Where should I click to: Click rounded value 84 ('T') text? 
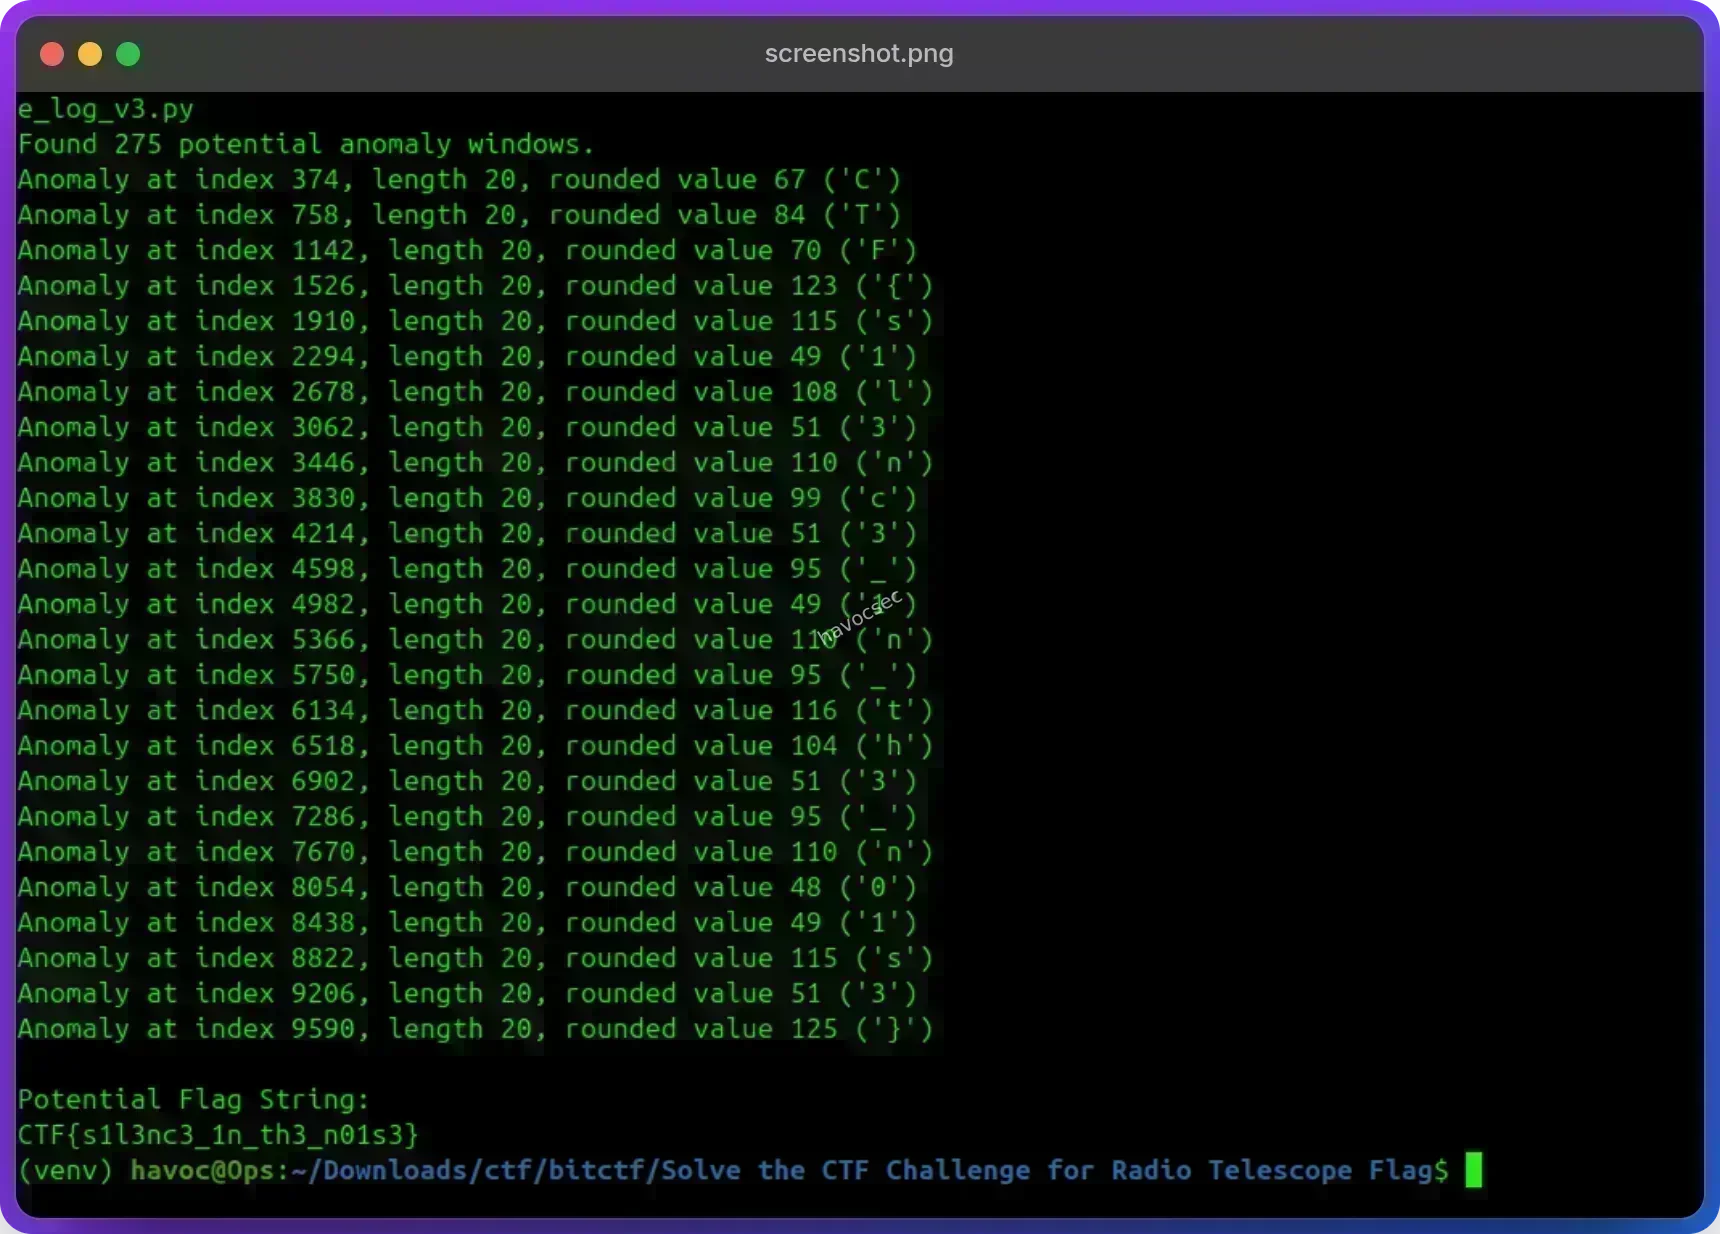[726, 215]
